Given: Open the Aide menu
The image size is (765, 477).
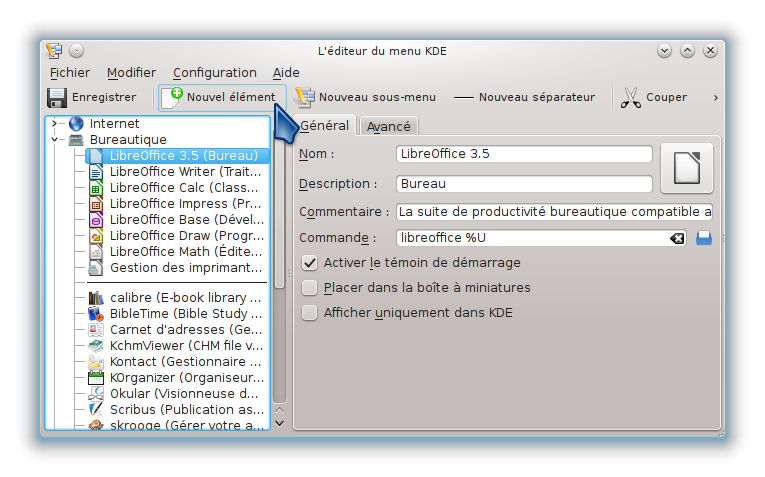Looking at the screenshot, I should tap(286, 73).
